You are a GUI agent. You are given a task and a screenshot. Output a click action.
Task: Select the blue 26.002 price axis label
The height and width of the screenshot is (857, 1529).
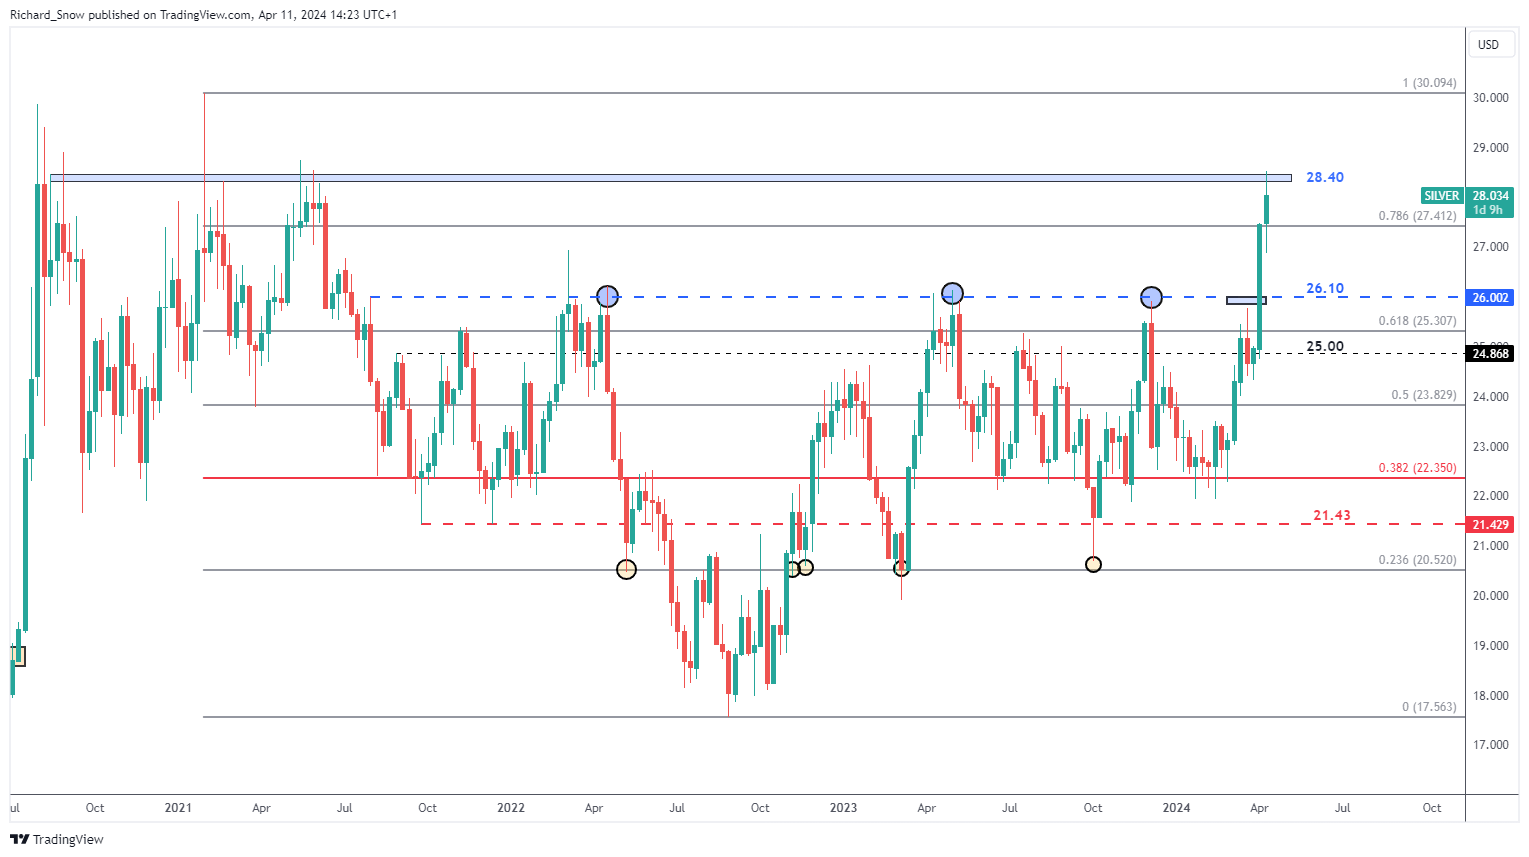tap(1491, 298)
